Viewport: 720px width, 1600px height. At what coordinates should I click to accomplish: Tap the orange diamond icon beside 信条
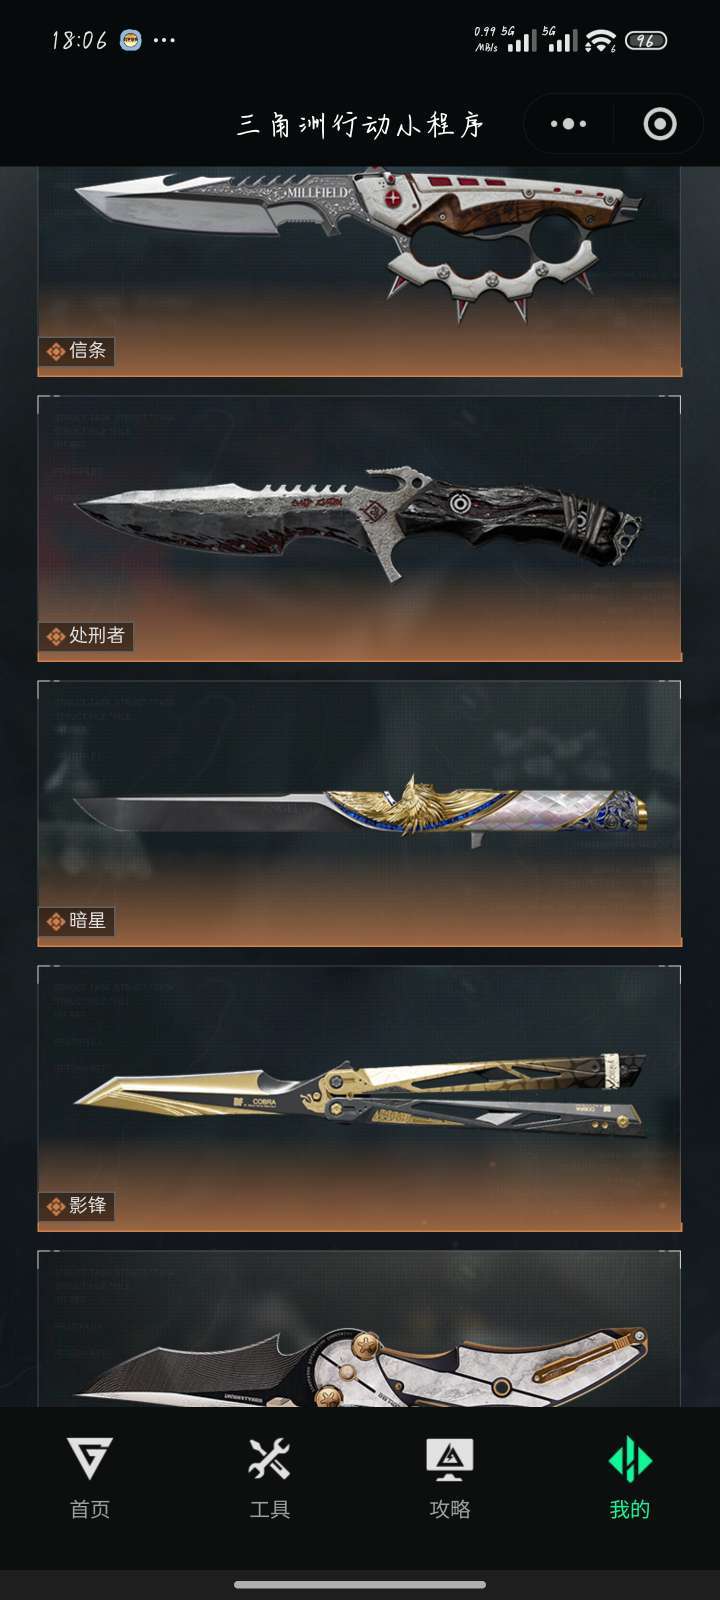click(x=56, y=351)
